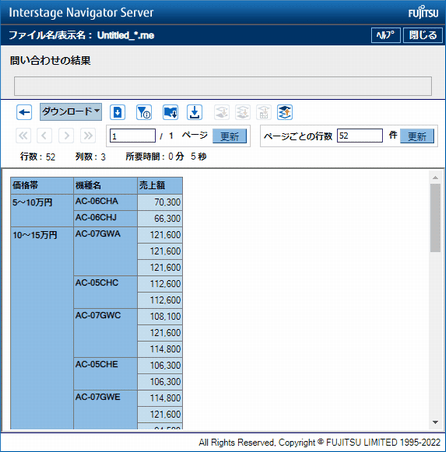Screen dimensions: 446x452
Task: Focus the rows-per-page input field
Action: (360, 136)
